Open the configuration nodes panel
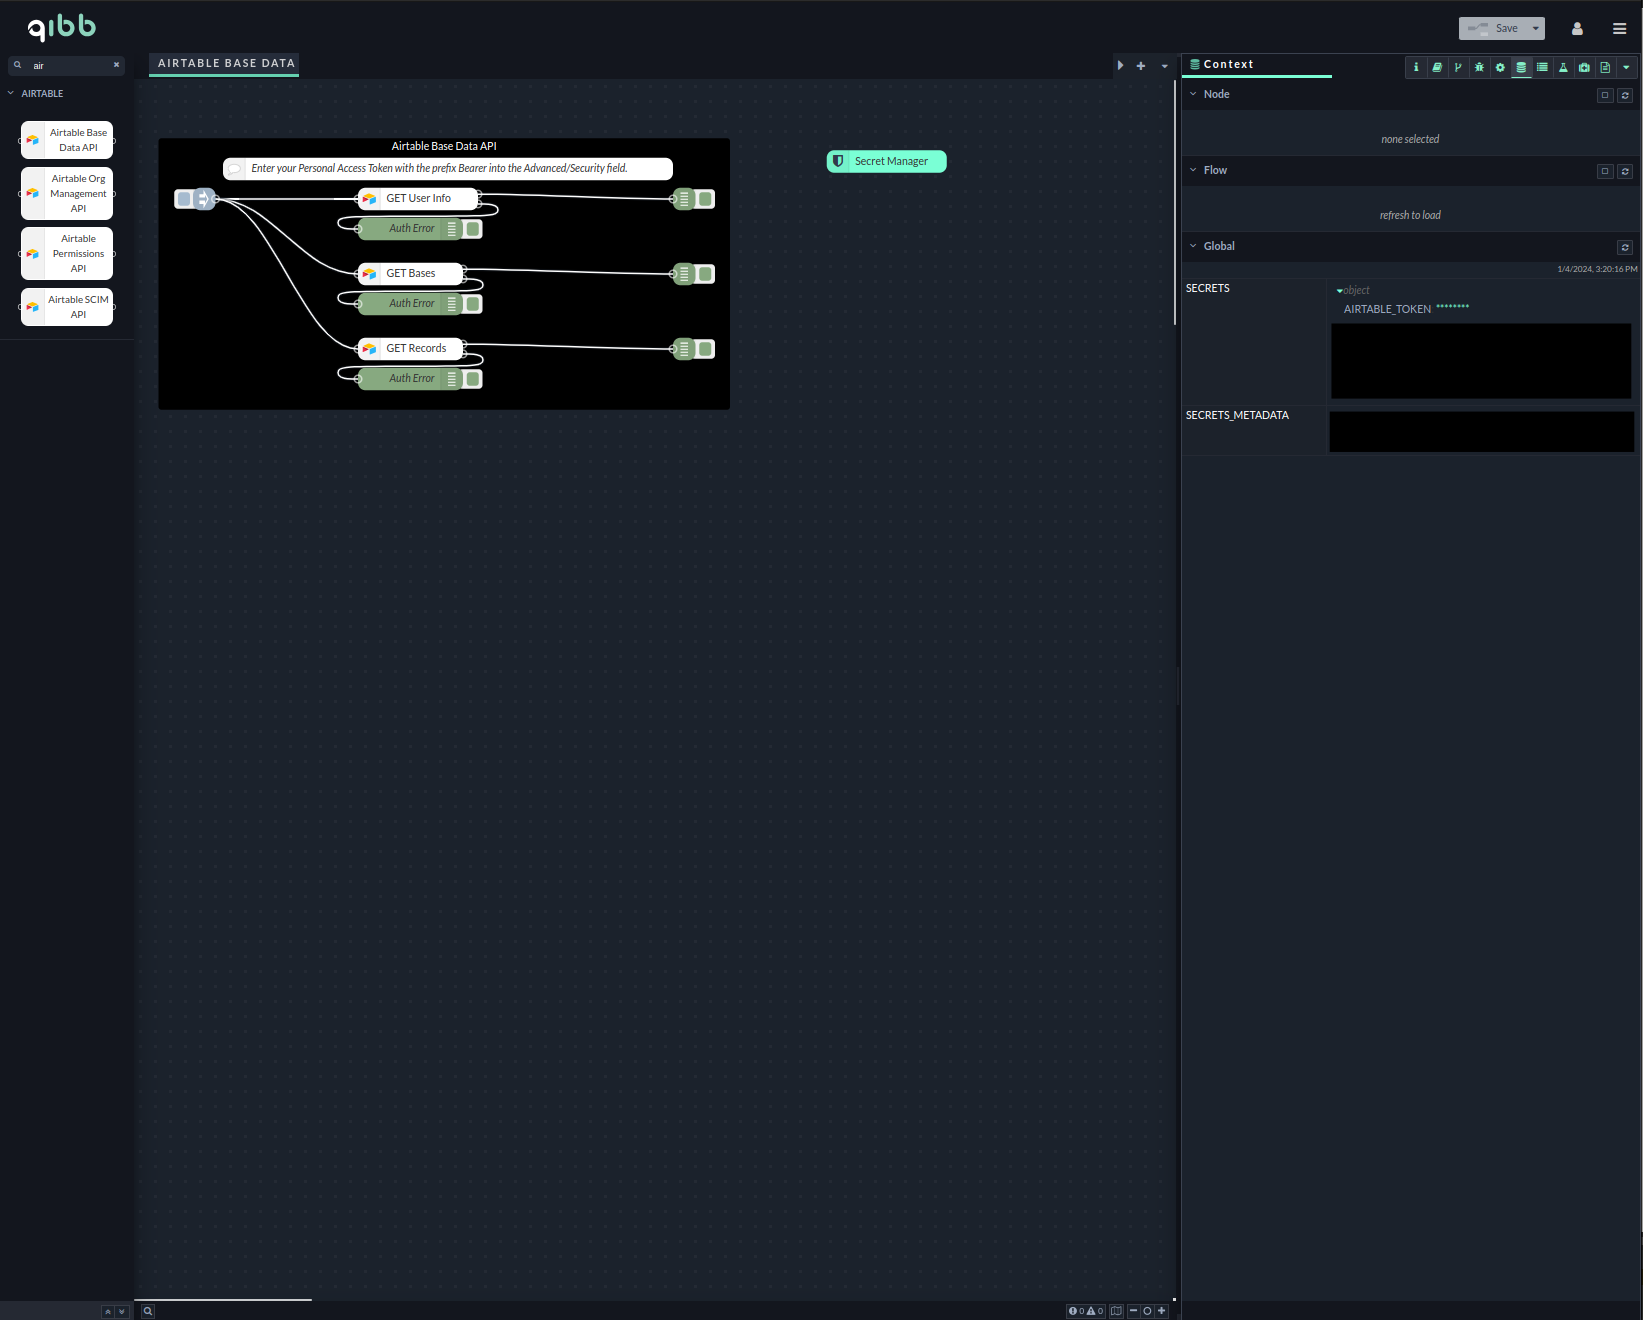Viewport: 1643px width, 1320px height. 1499,67
